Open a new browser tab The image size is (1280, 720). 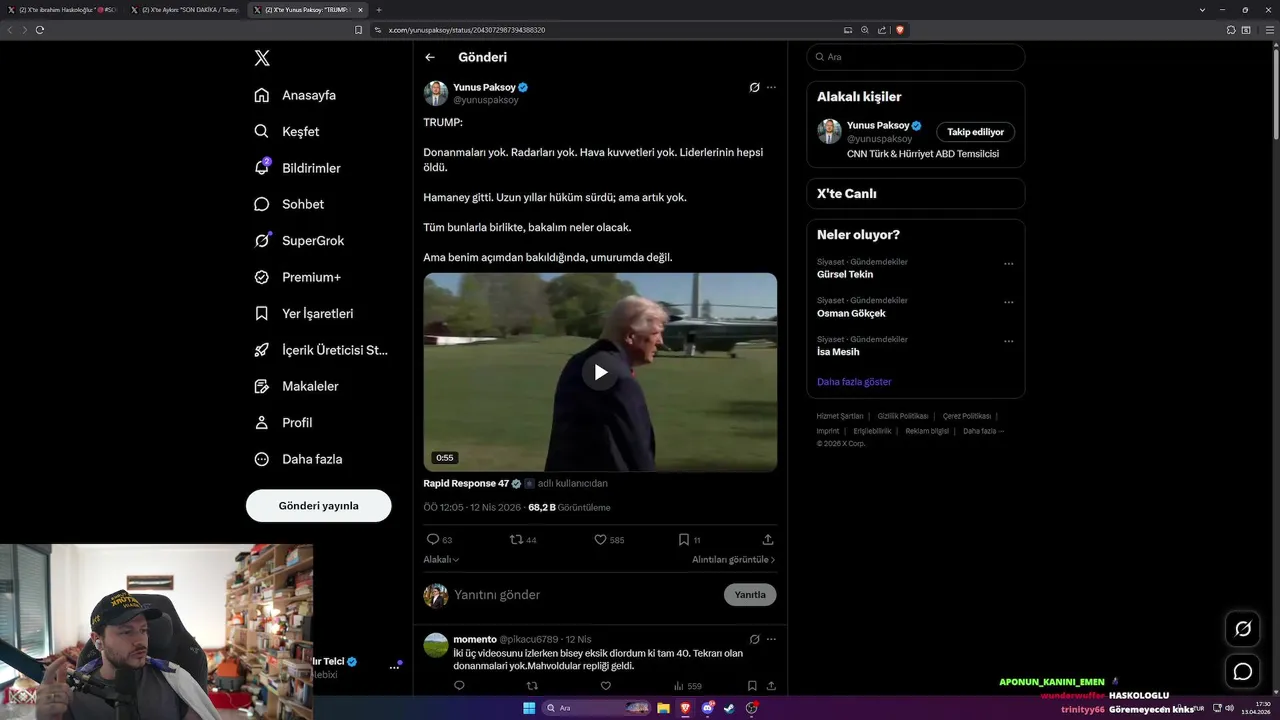pos(379,9)
